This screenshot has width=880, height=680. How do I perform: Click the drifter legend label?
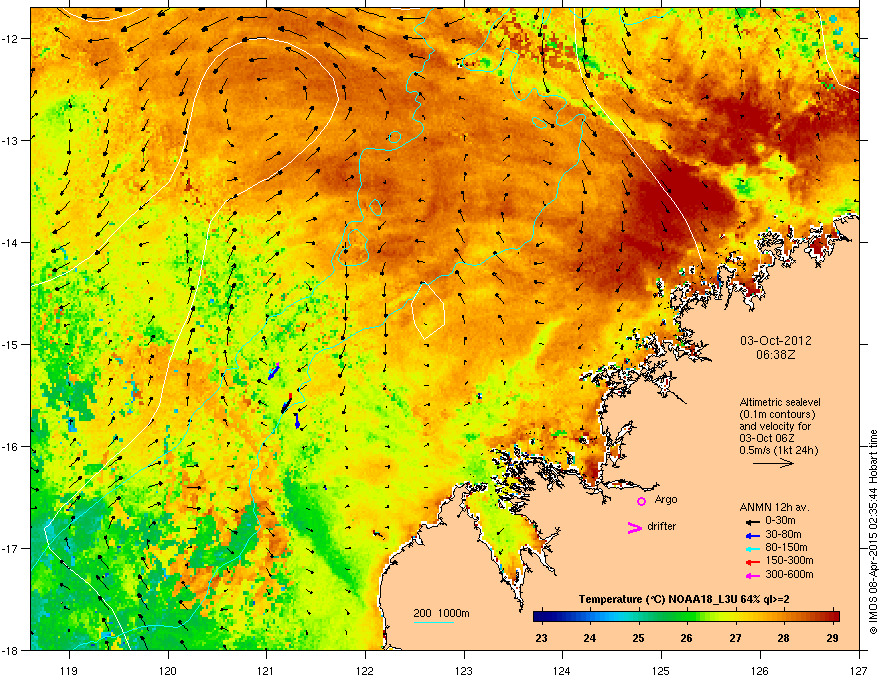[662, 526]
